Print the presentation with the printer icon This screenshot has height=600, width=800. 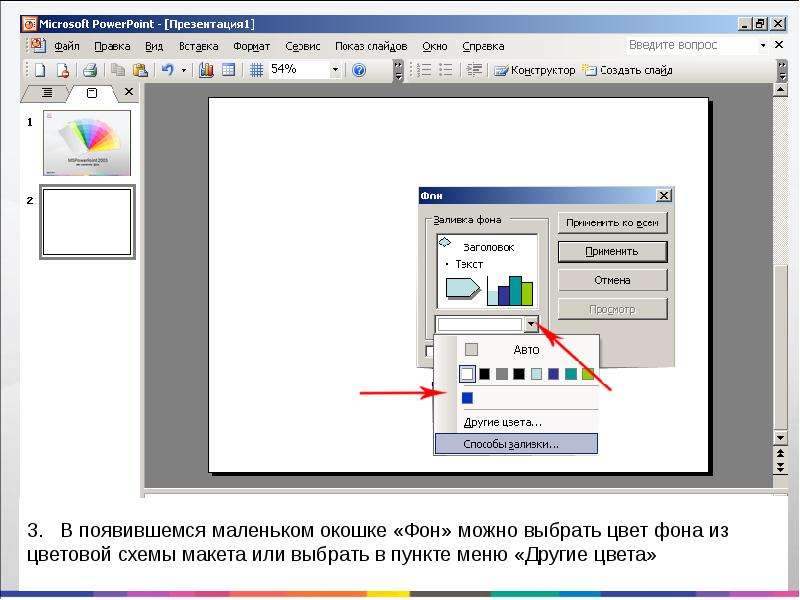pos(90,70)
